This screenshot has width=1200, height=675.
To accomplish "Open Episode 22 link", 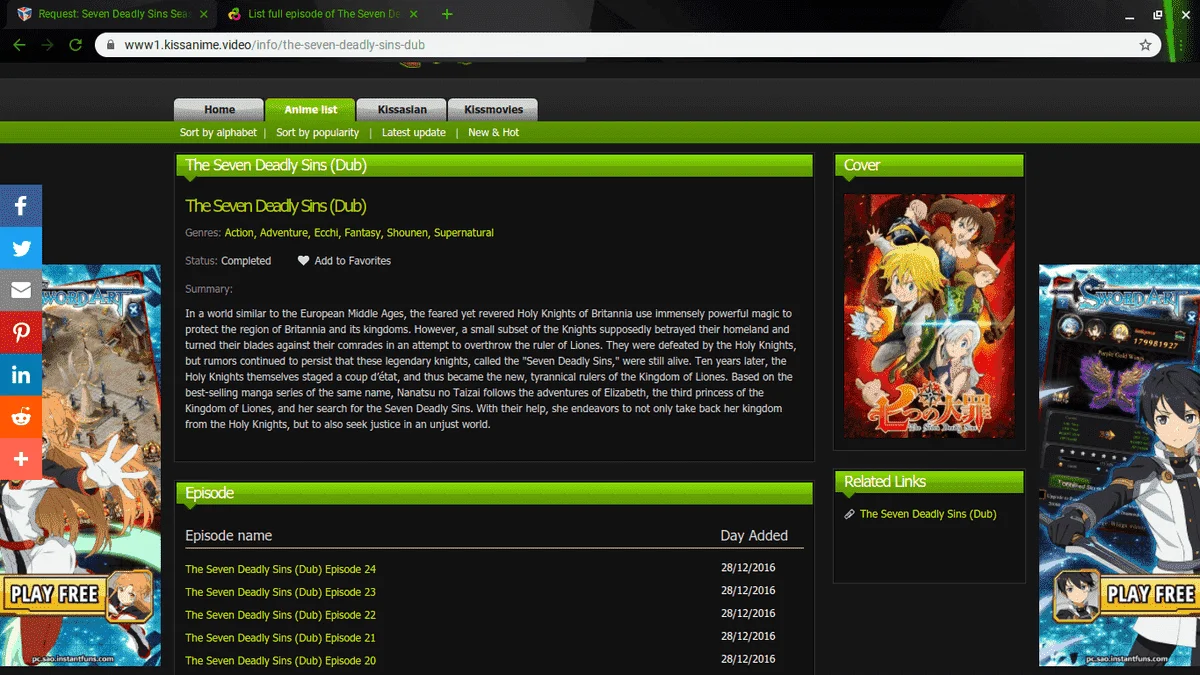I will pos(280,615).
